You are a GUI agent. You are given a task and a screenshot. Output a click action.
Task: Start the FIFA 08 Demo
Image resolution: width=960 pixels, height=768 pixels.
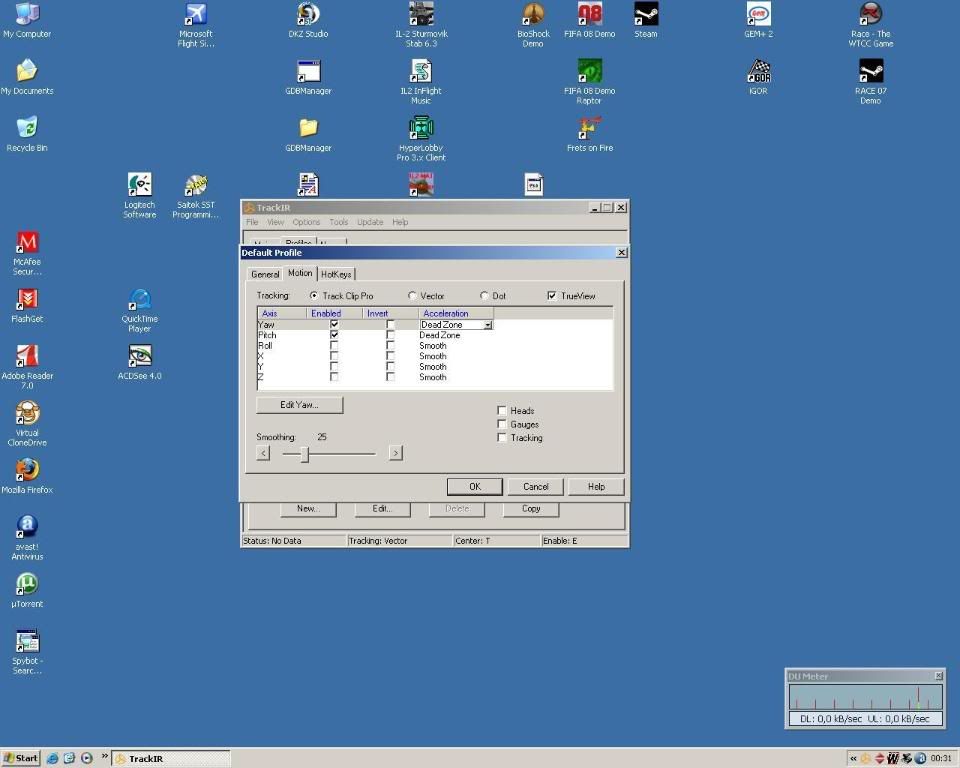[589, 18]
